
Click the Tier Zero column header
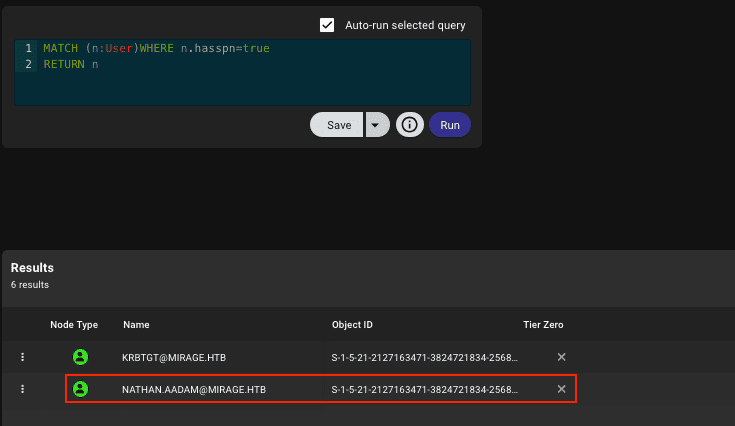pyautogui.click(x=543, y=325)
